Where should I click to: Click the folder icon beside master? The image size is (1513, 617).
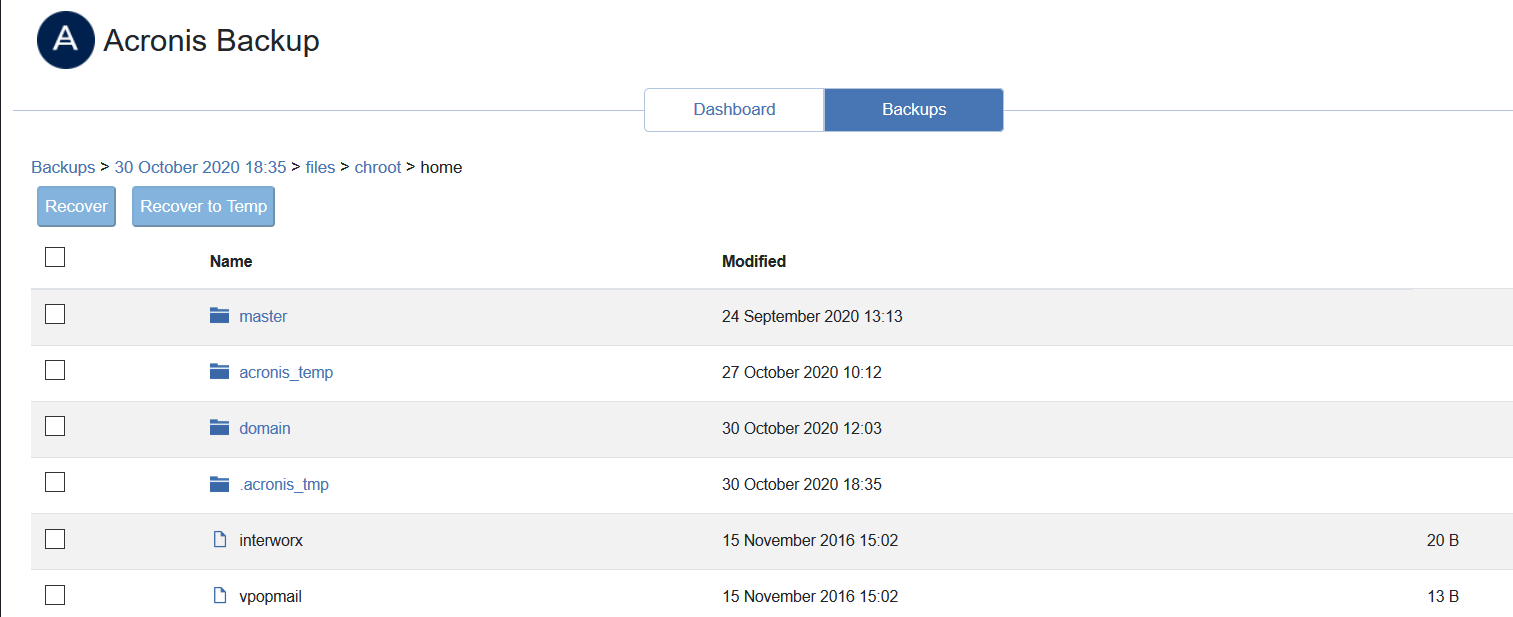pos(219,314)
